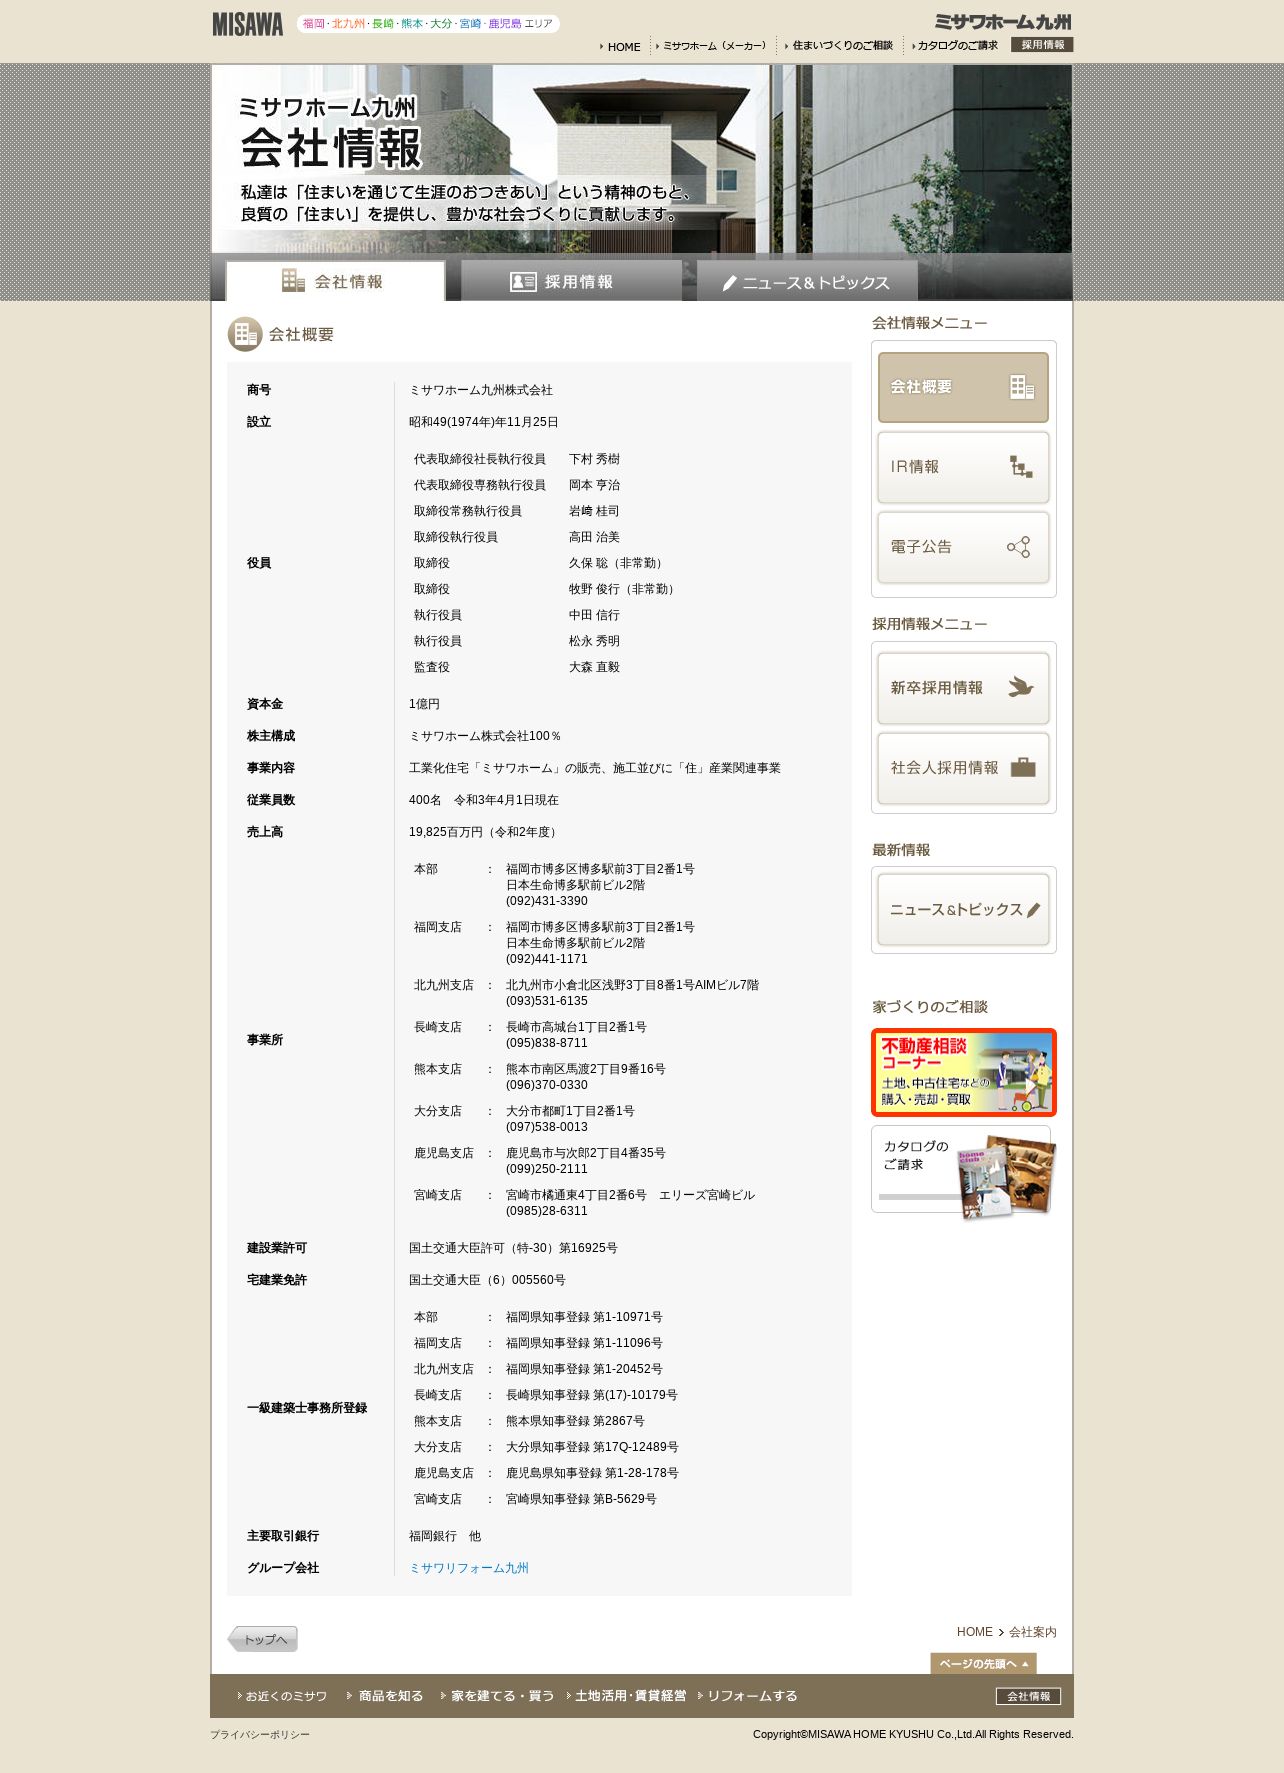The width and height of the screenshot is (1284, 1773).
Task: Open the ニュース&トピックス tab
Action: 807,281
